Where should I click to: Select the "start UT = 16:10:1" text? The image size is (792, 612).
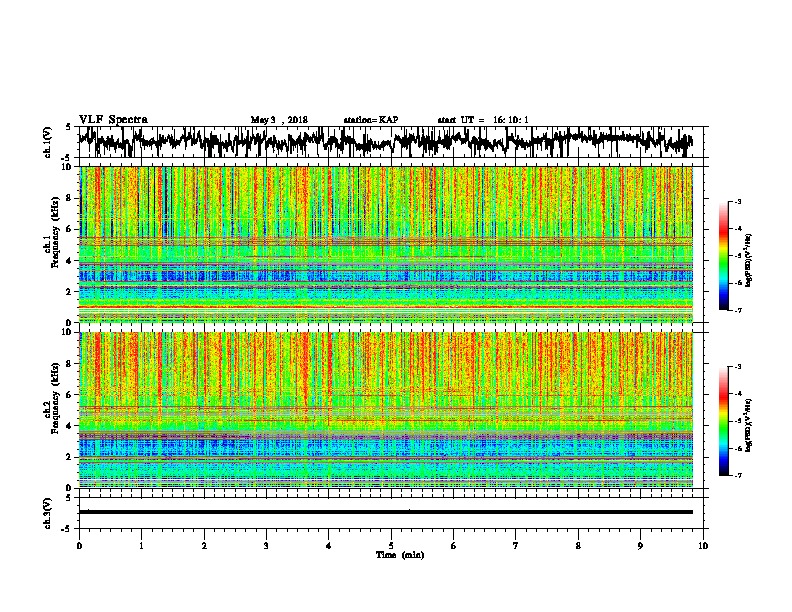[x=483, y=120]
